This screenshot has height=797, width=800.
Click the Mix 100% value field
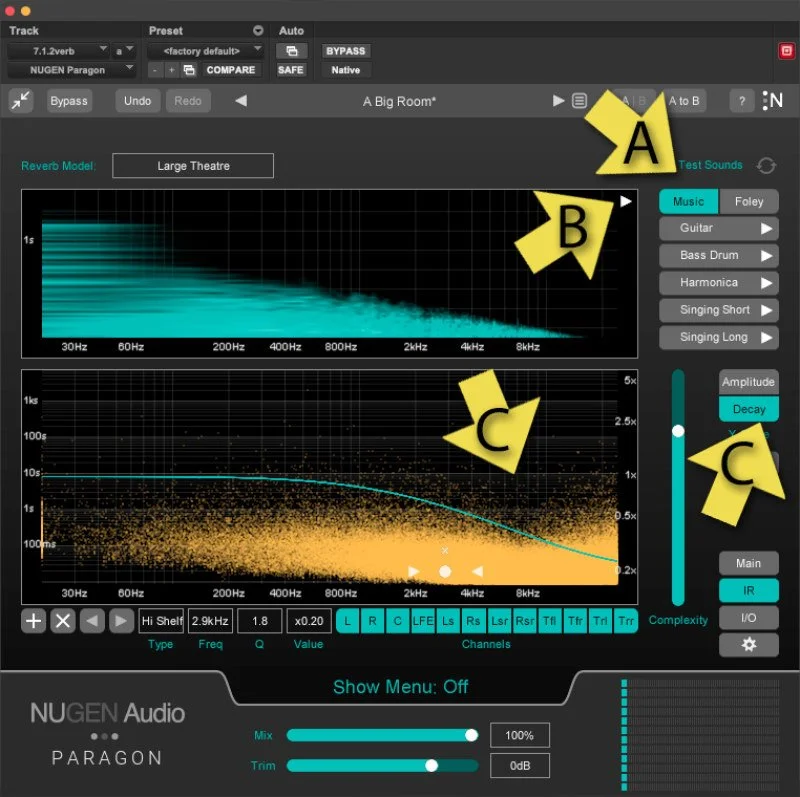coord(519,735)
